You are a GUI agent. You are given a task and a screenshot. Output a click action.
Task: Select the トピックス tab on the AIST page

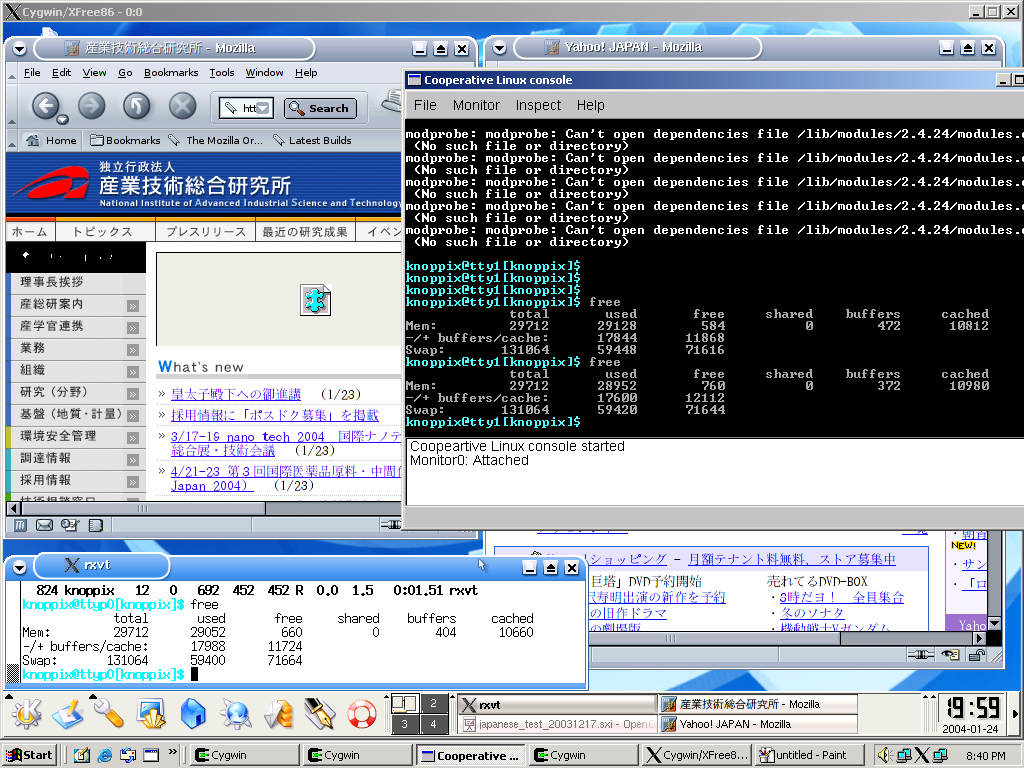(103, 232)
